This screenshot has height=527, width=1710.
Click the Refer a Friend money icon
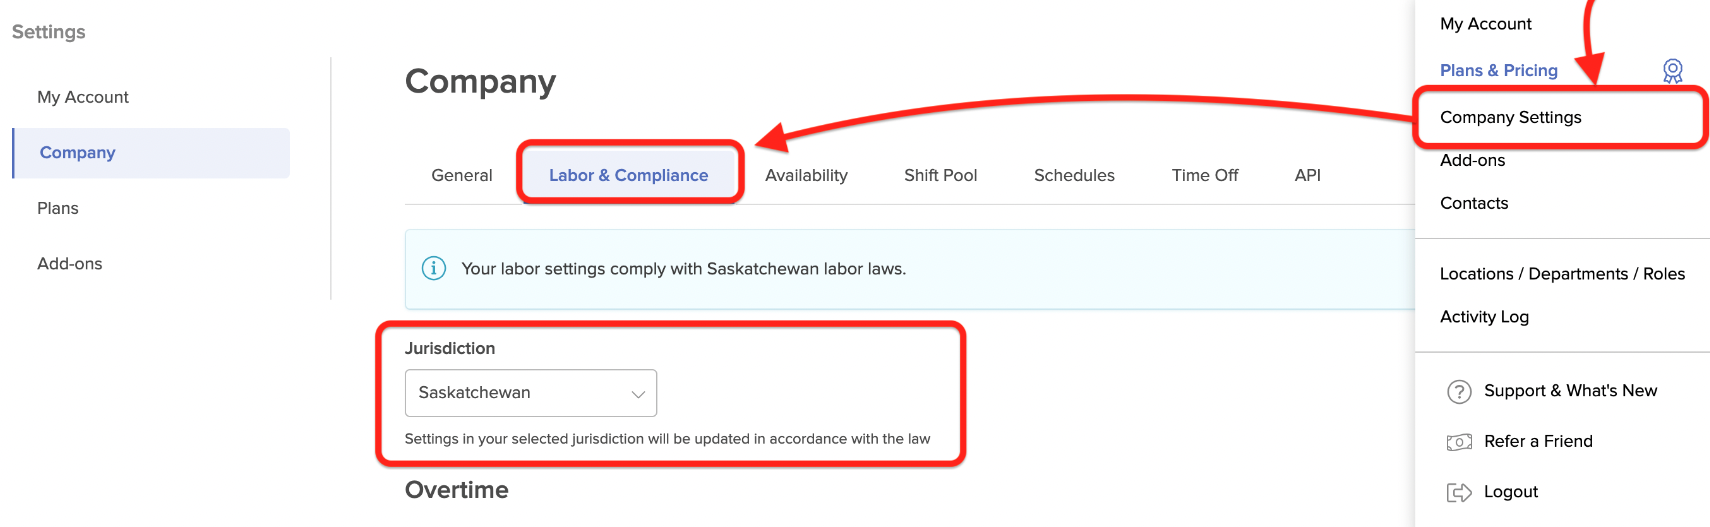point(1459,442)
